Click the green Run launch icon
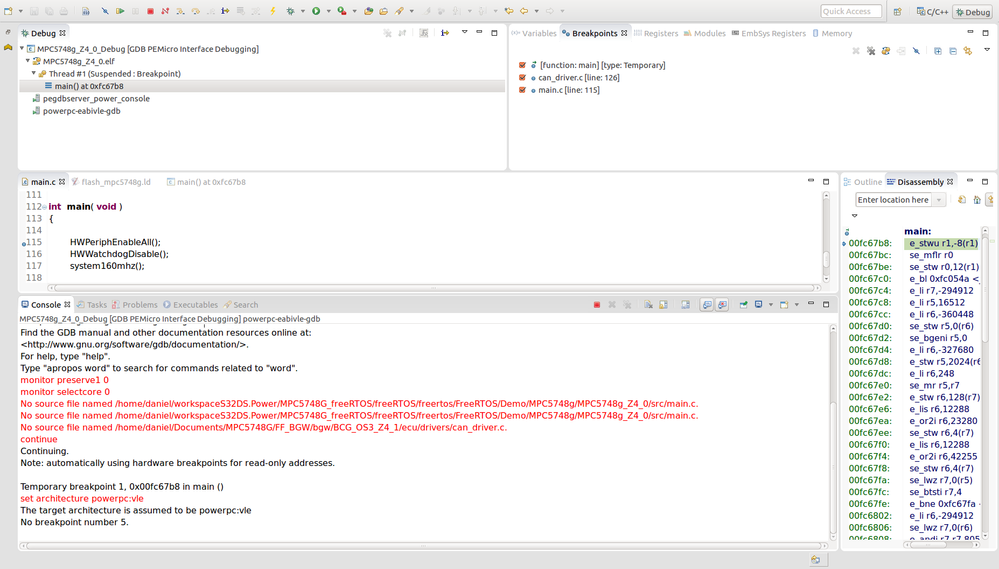The width and height of the screenshot is (999, 569). point(316,11)
